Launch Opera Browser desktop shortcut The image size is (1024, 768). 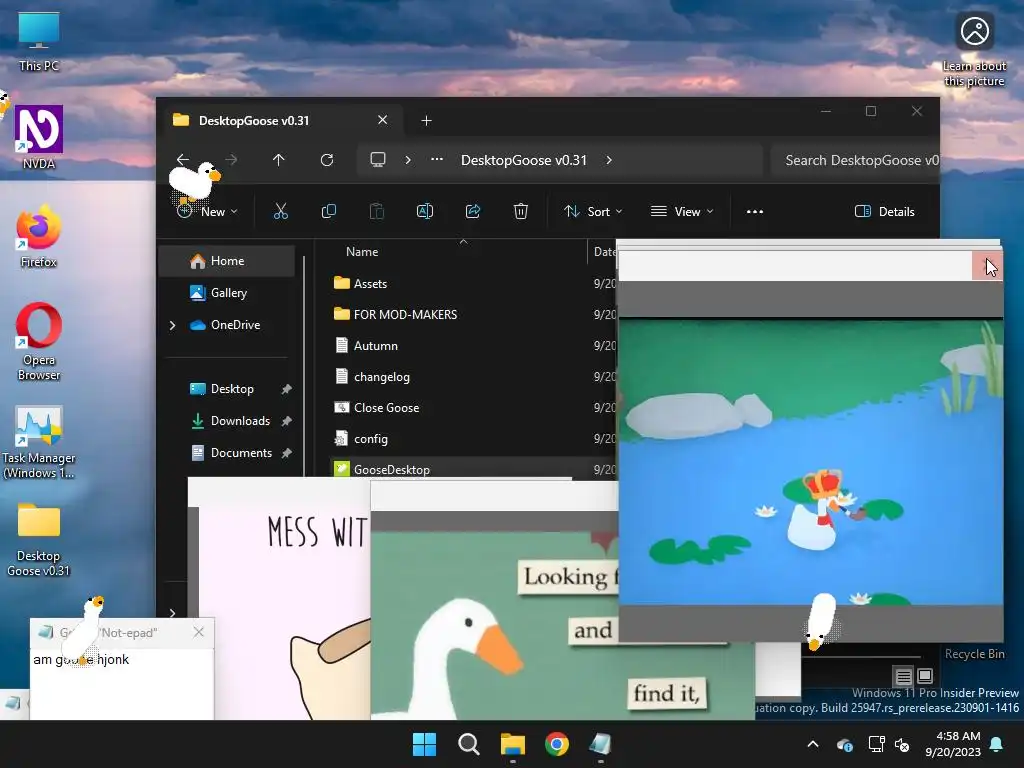[39, 341]
